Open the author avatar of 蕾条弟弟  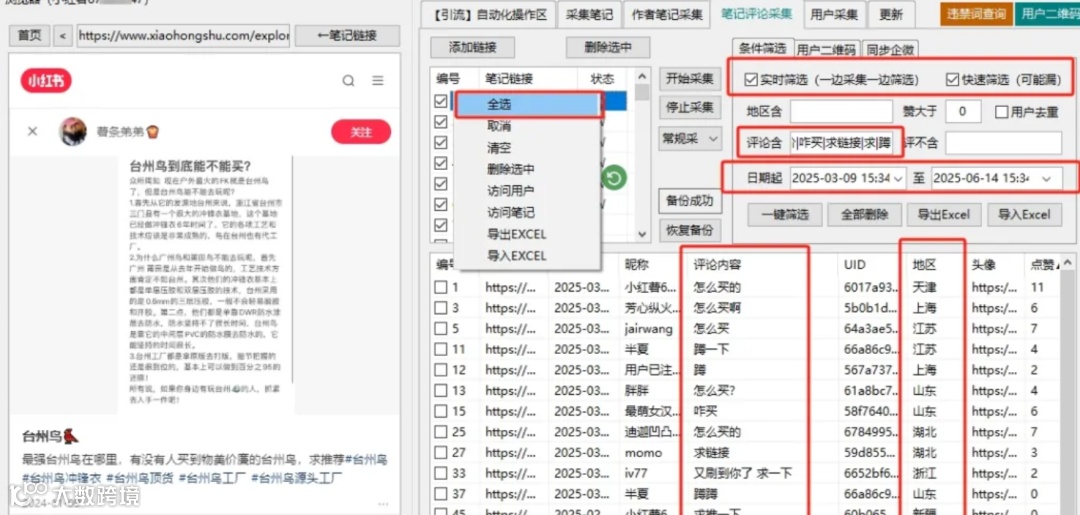pos(73,131)
